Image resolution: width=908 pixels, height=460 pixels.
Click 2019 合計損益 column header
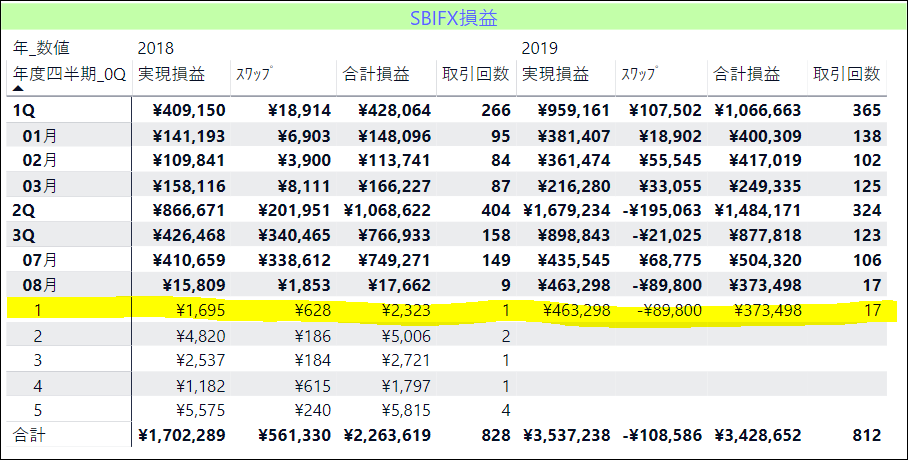[x=747, y=74]
